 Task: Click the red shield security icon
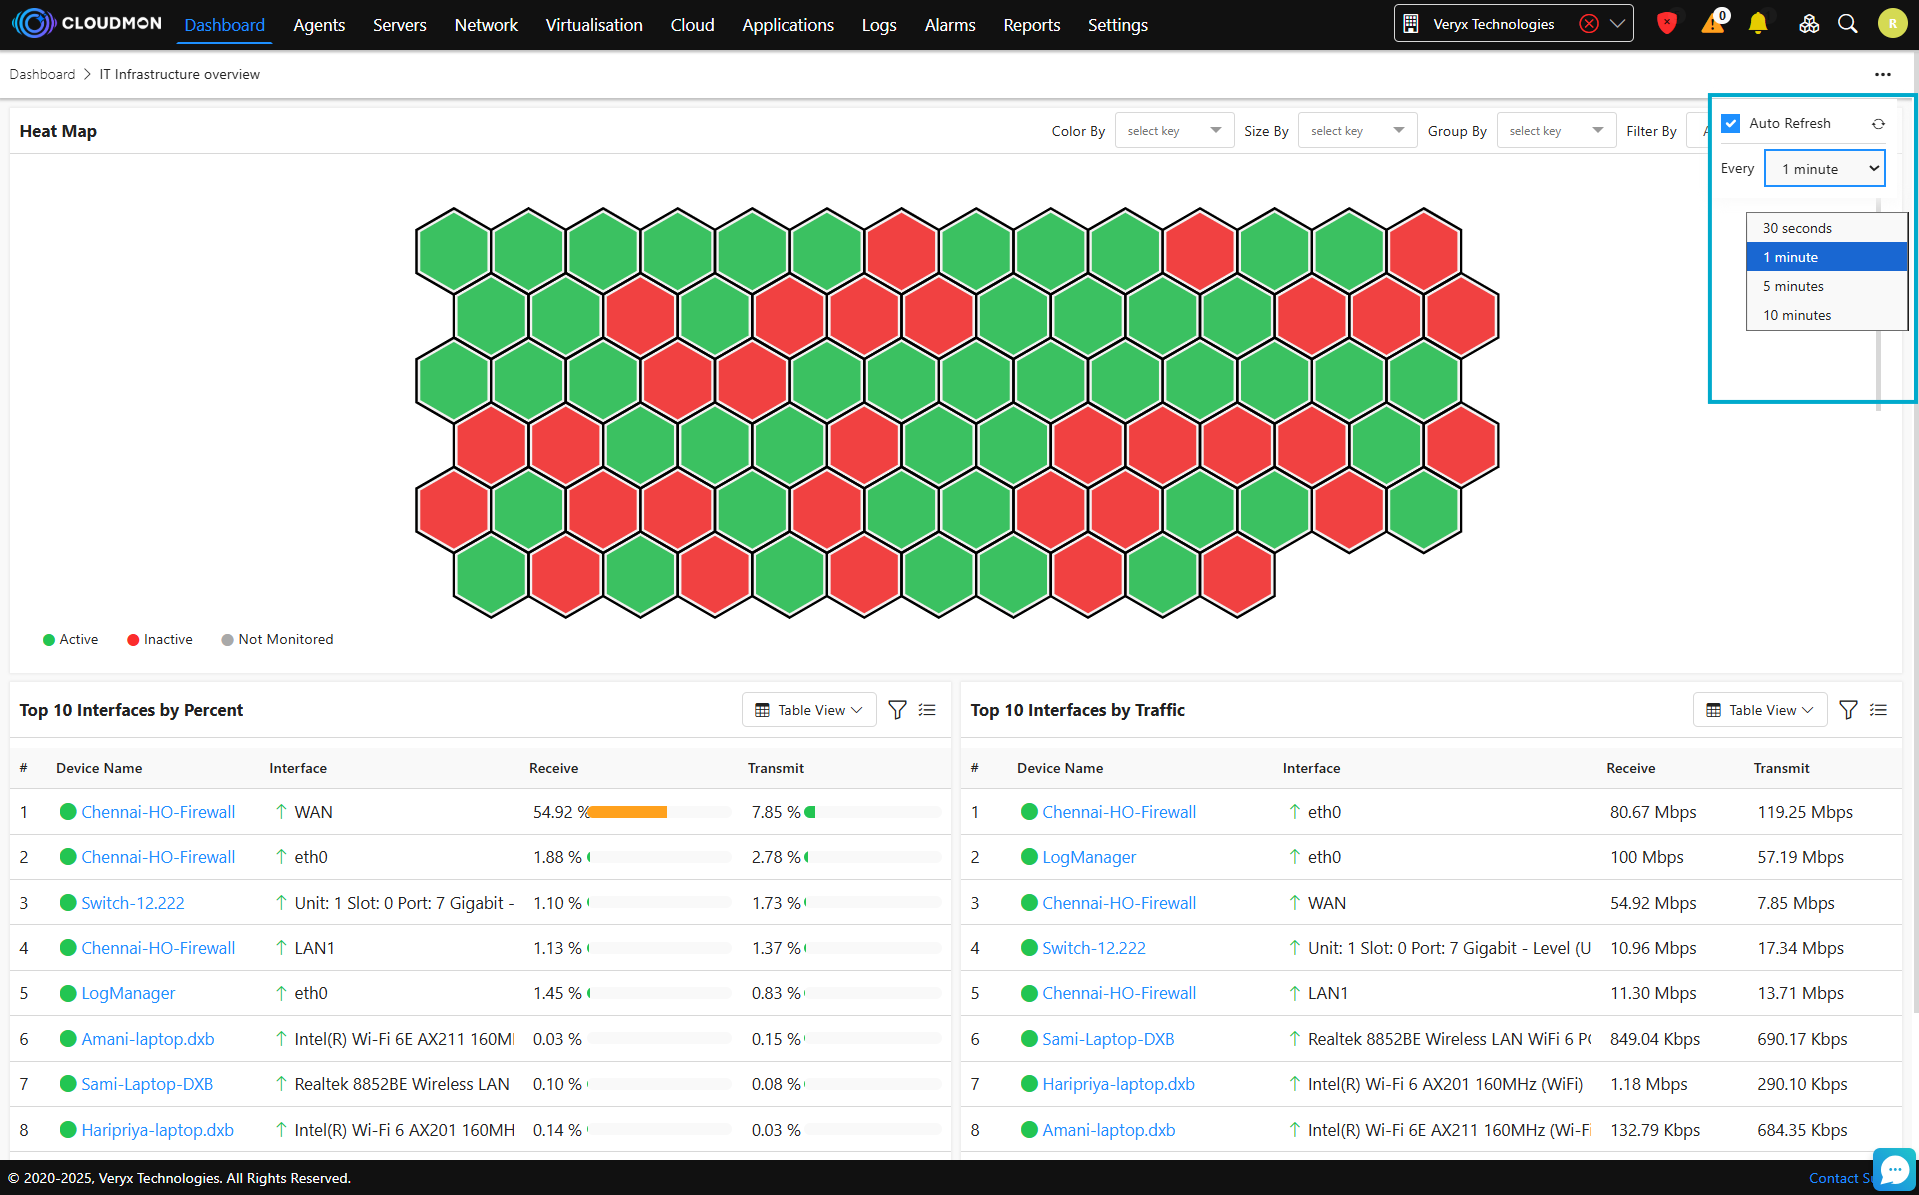(x=1666, y=24)
